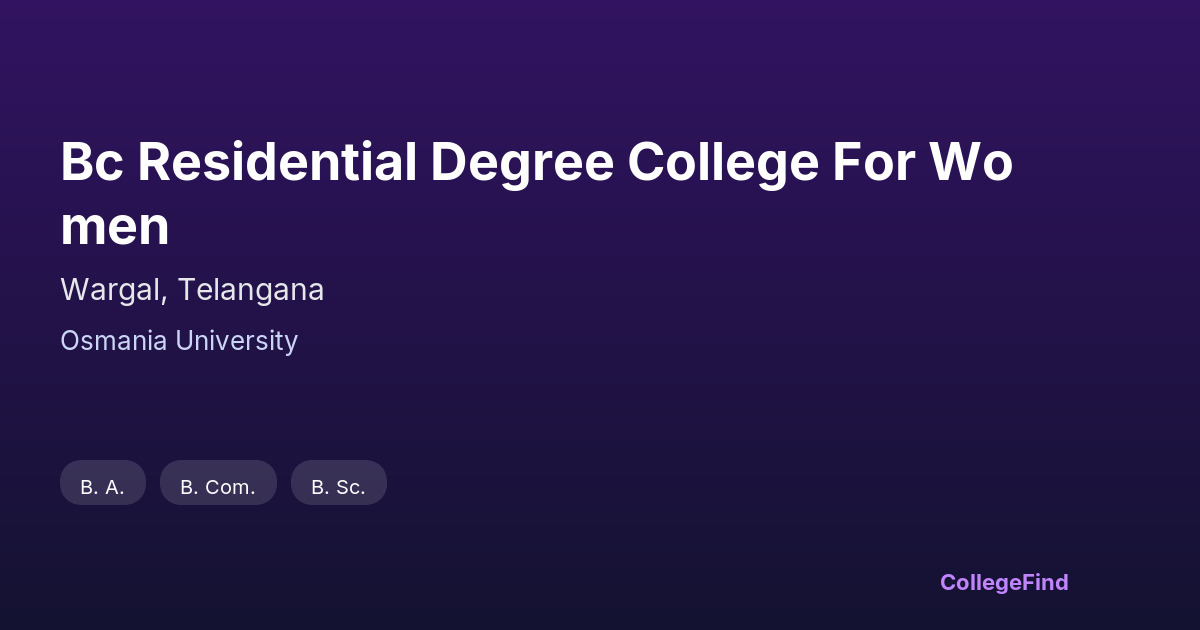Click the word Osmania
Image resolution: width=1200 pixels, height=630 pixels.
[x=114, y=341]
